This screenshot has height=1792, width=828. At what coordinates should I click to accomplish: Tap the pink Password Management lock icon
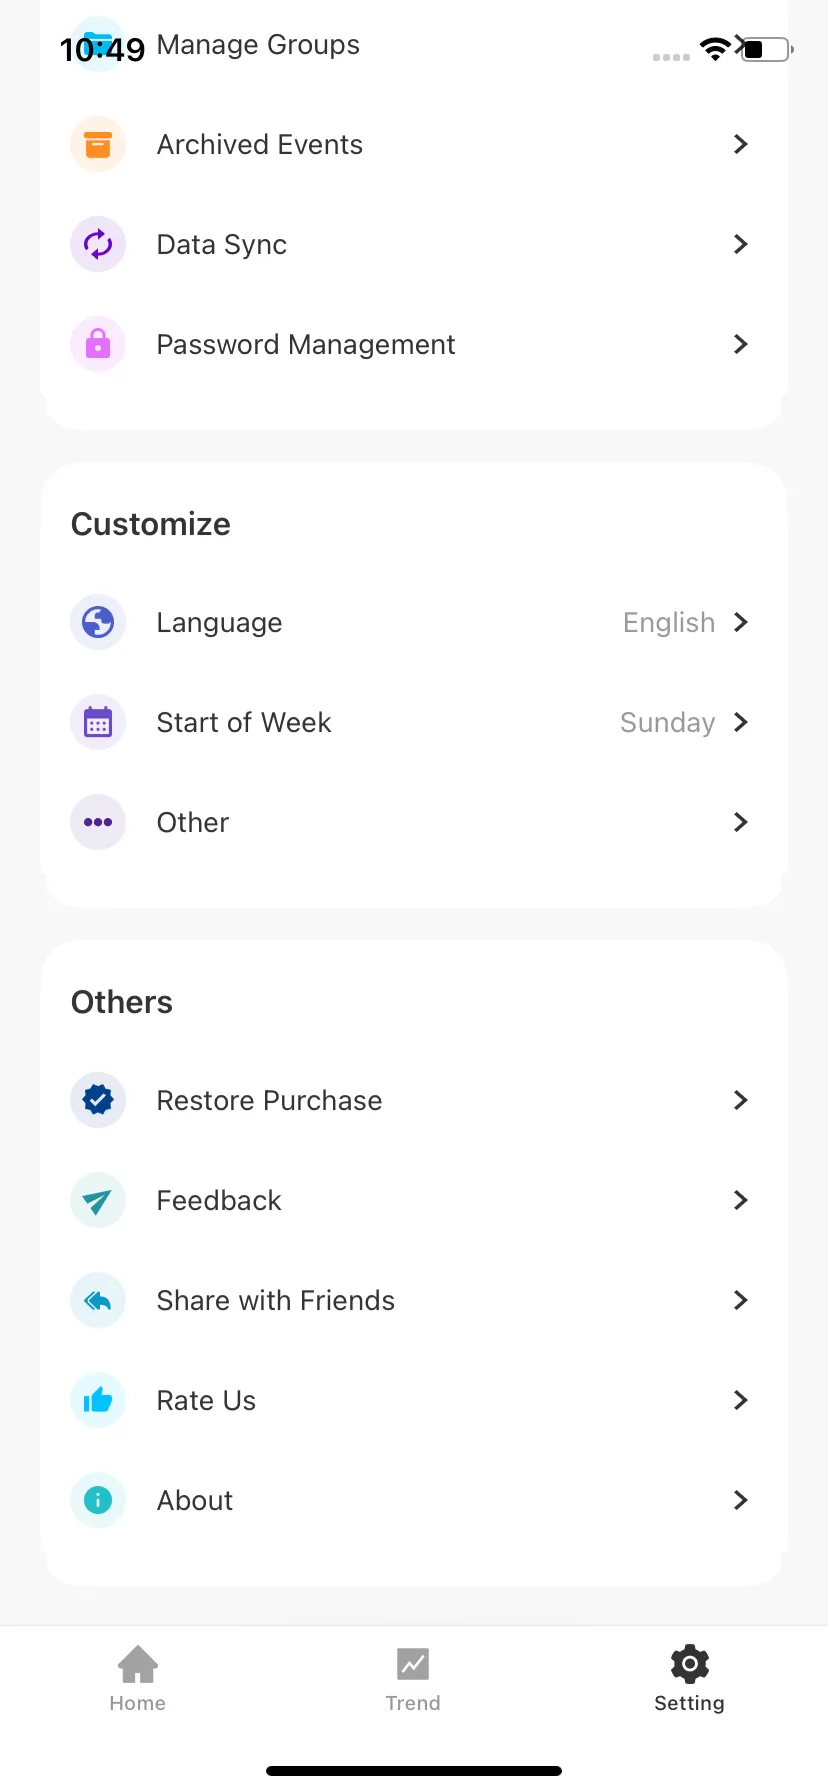pos(98,344)
